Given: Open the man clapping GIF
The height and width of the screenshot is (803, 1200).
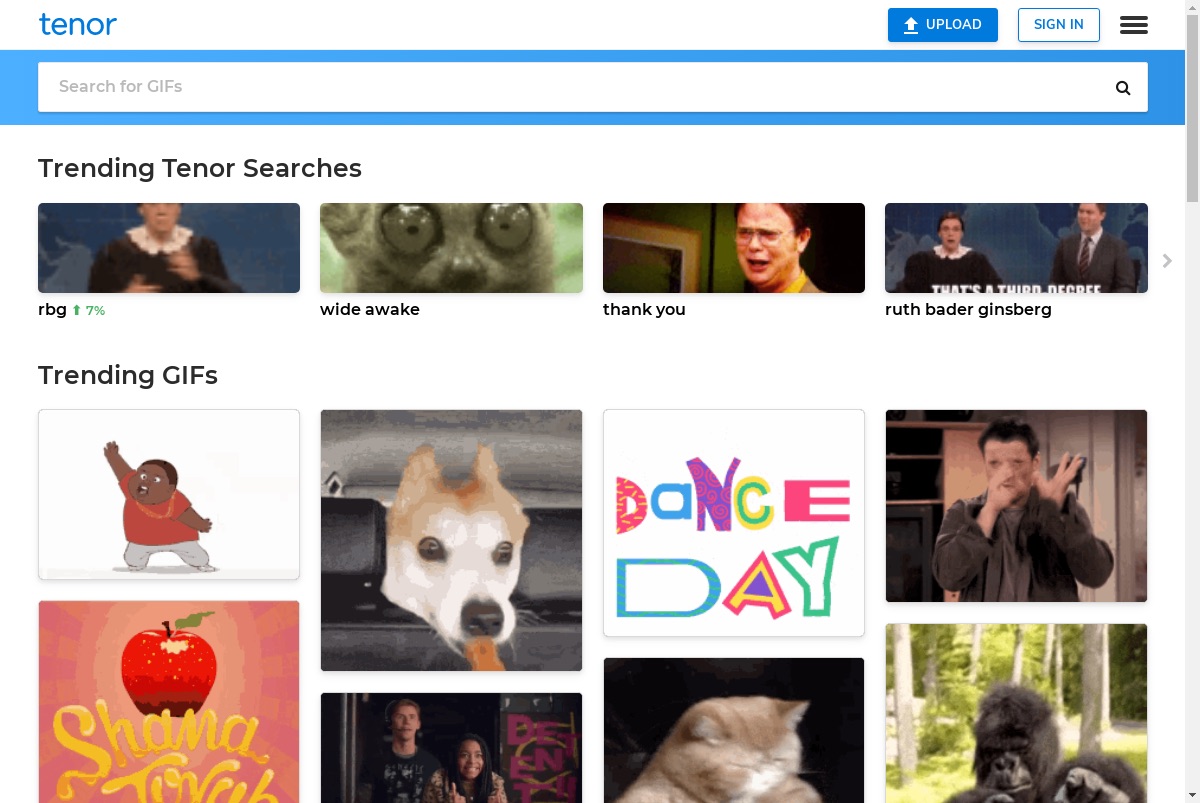Looking at the screenshot, I should click(x=1016, y=506).
